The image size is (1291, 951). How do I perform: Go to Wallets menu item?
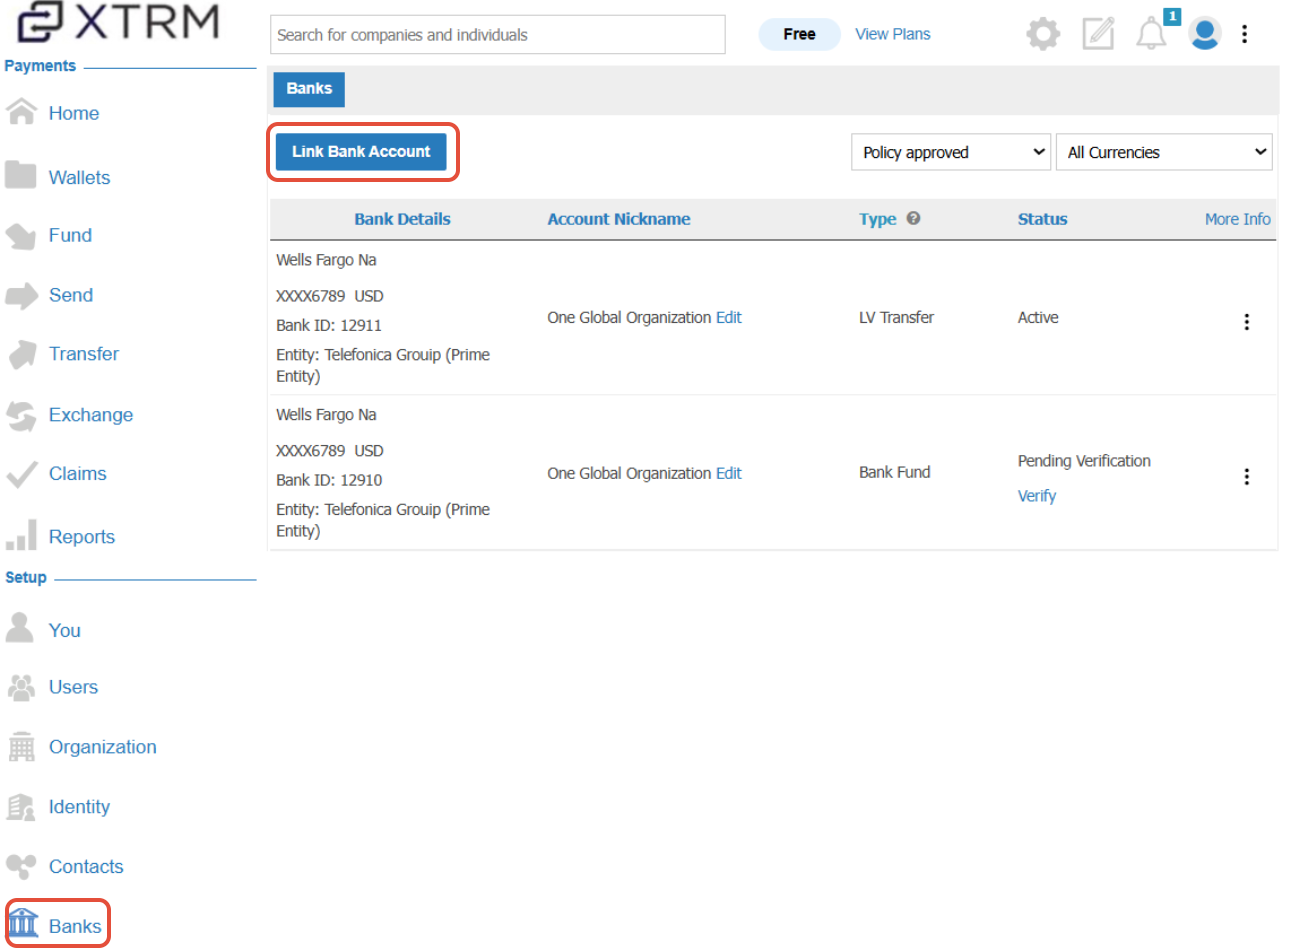click(79, 177)
